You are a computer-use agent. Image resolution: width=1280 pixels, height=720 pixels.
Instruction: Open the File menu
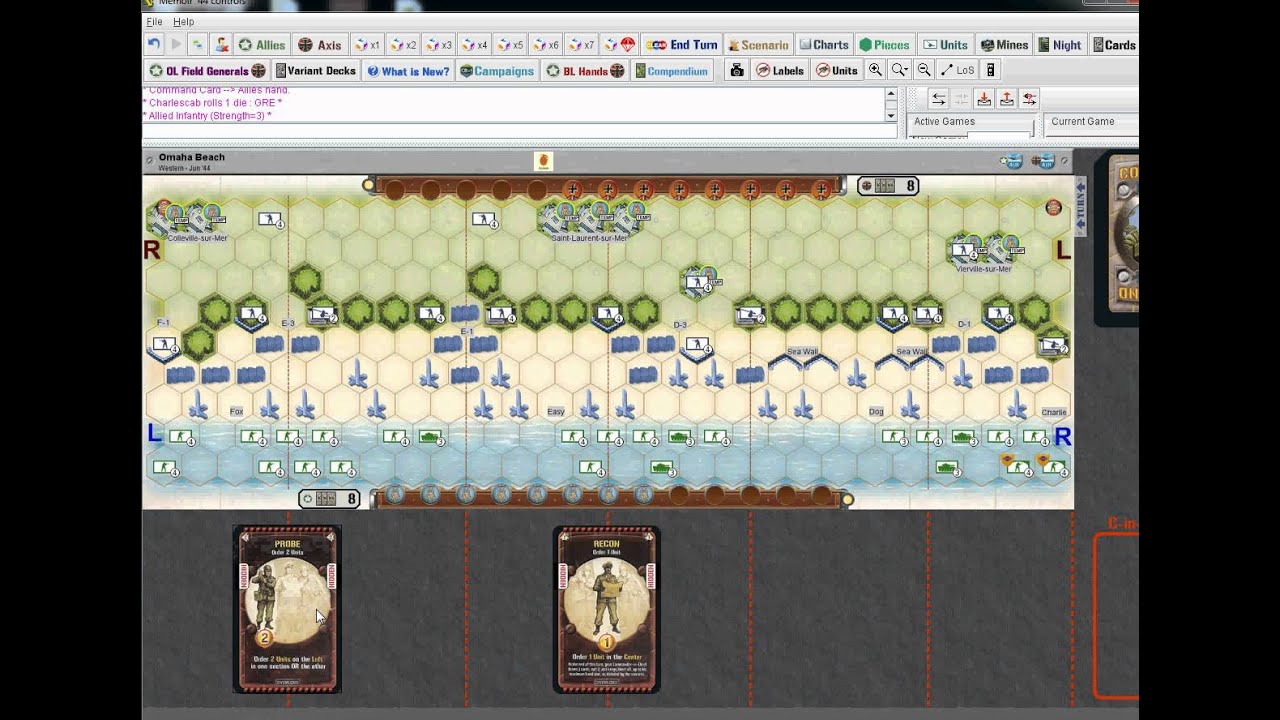(x=154, y=21)
